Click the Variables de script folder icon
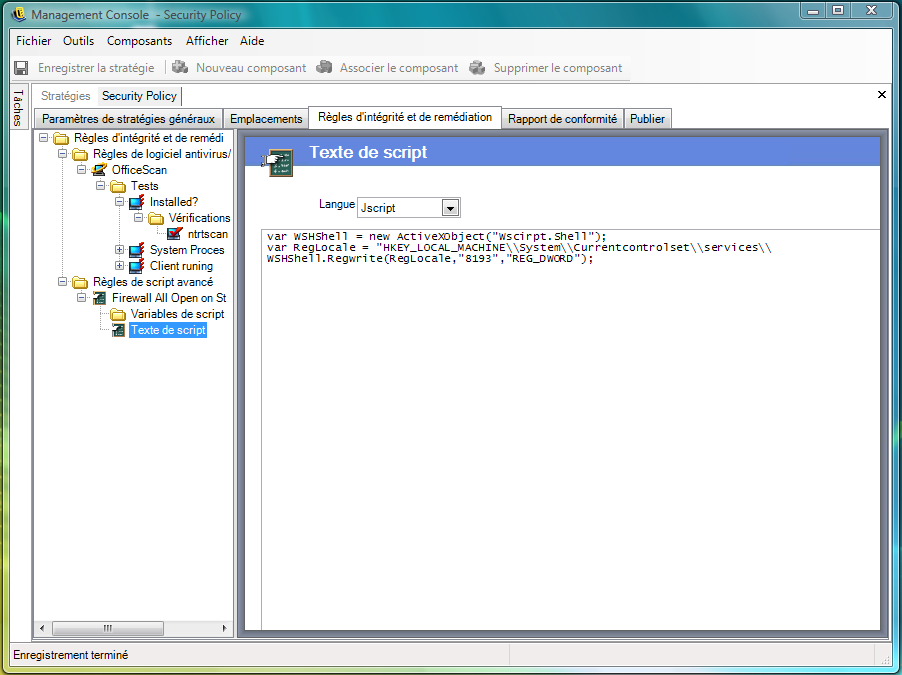The image size is (902, 675). tap(118, 314)
